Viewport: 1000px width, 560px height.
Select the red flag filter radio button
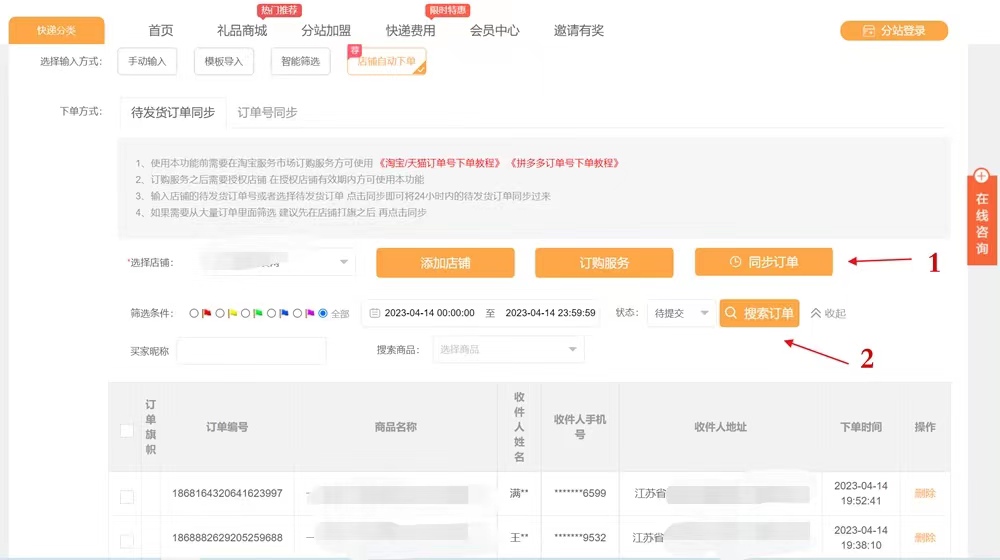(194, 313)
